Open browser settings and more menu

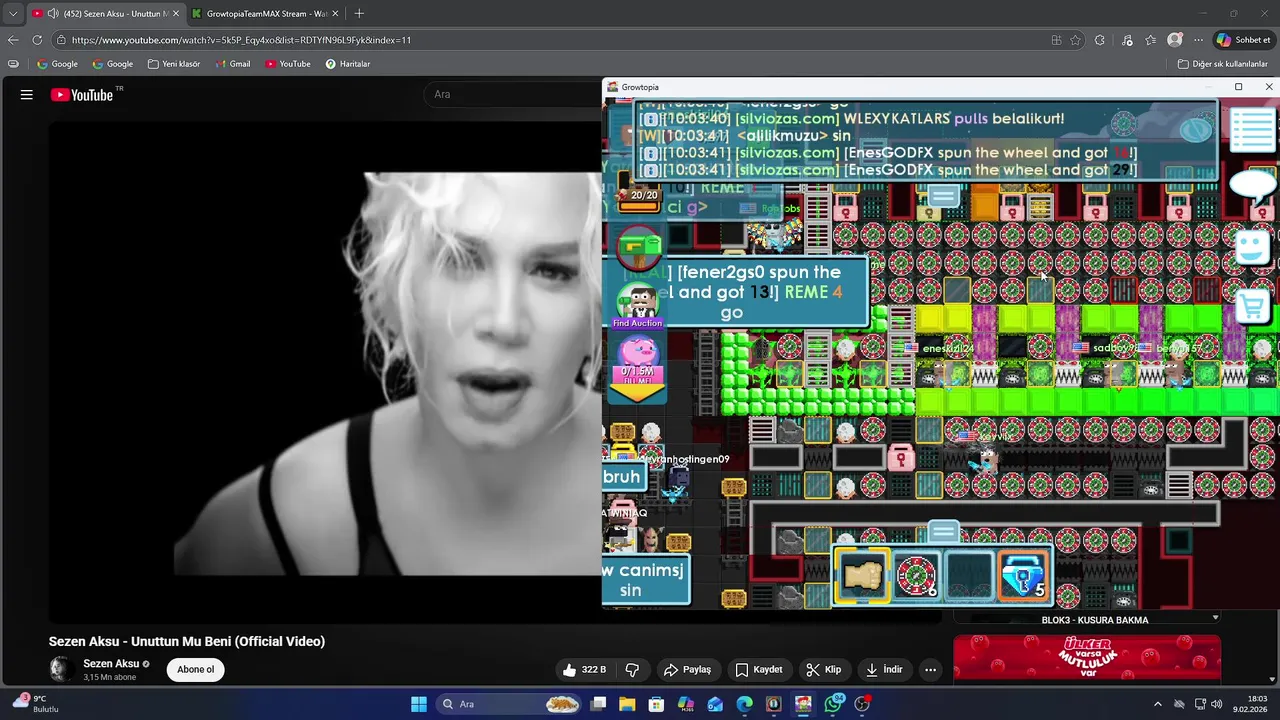[1198, 40]
